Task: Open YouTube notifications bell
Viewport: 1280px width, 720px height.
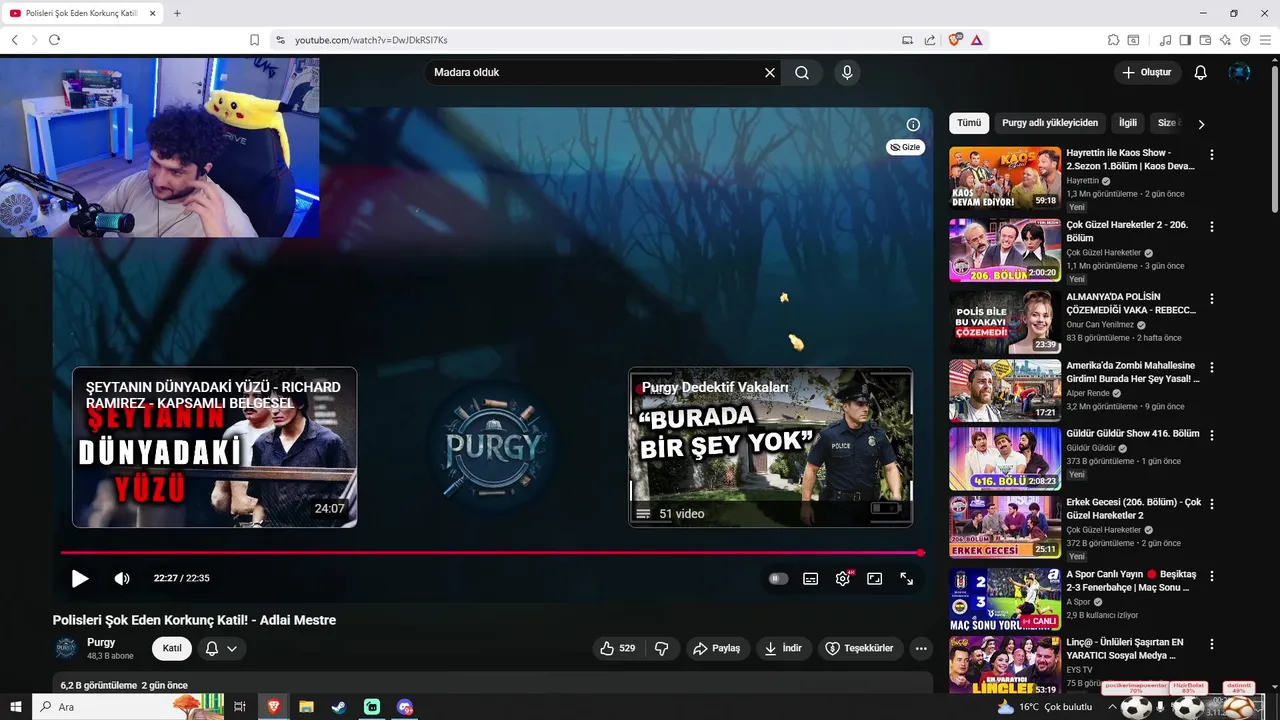Action: [x=1201, y=73]
